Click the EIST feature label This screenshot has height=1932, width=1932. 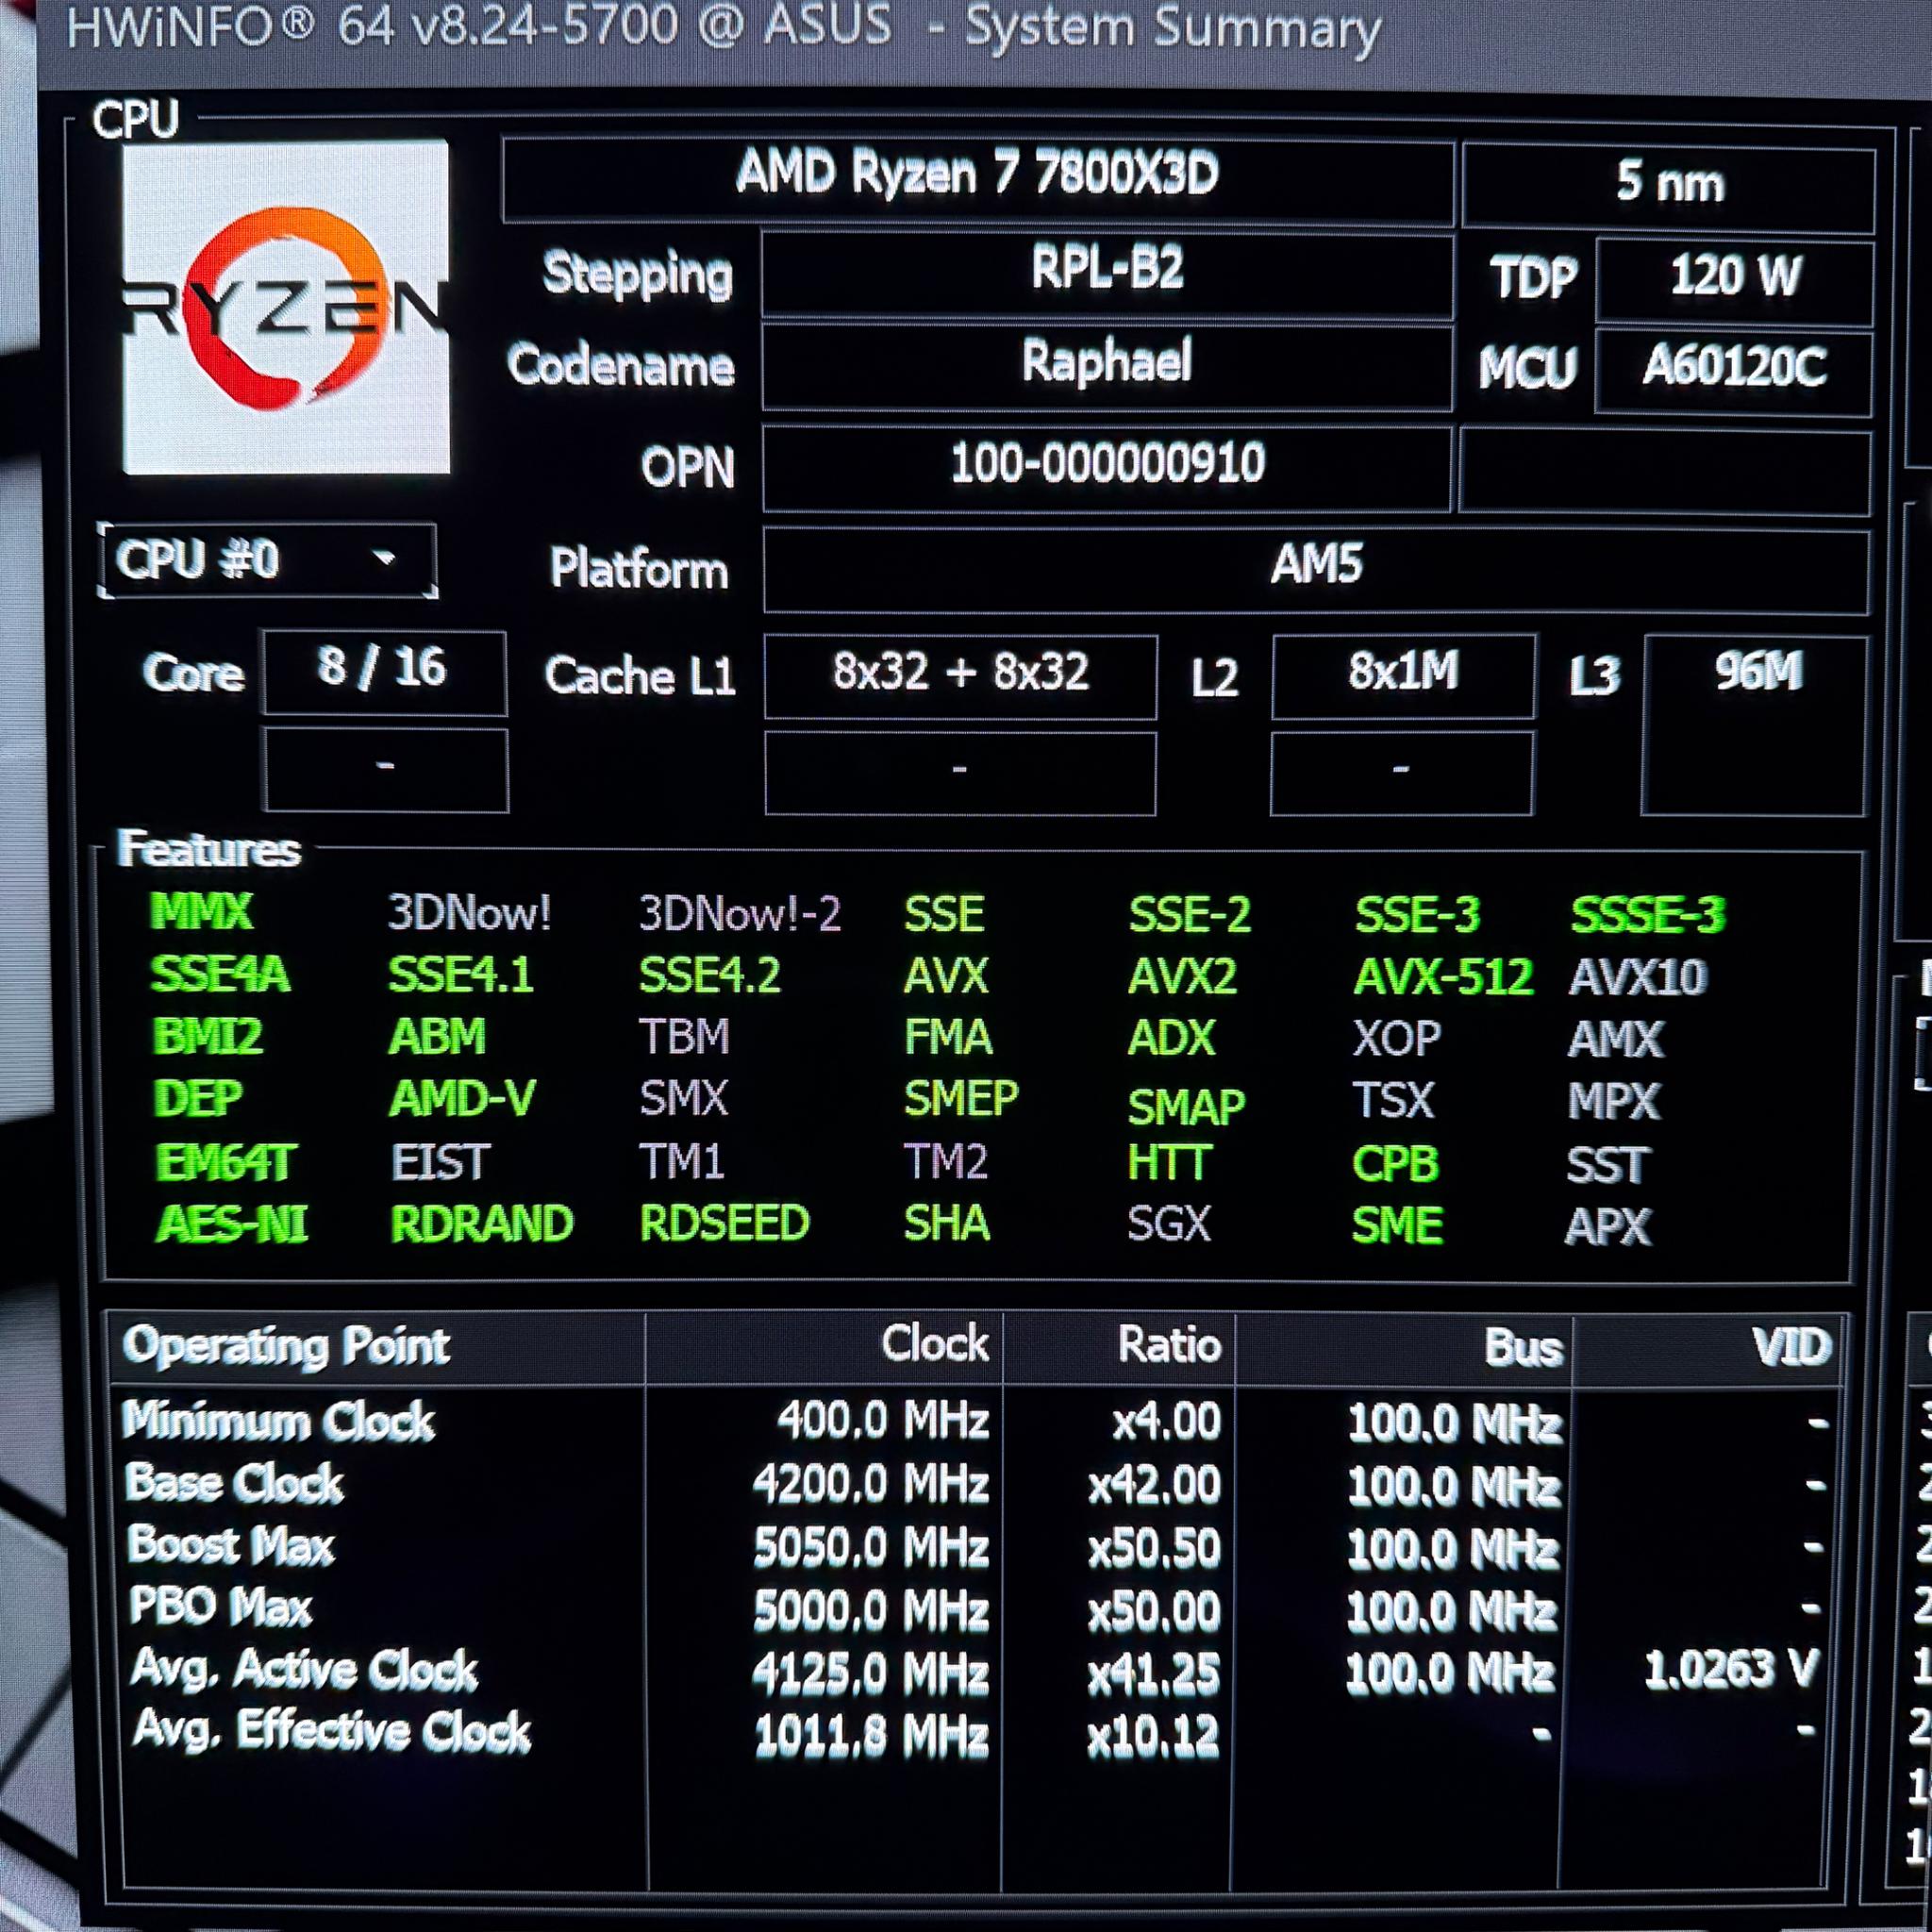point(440,1163)
